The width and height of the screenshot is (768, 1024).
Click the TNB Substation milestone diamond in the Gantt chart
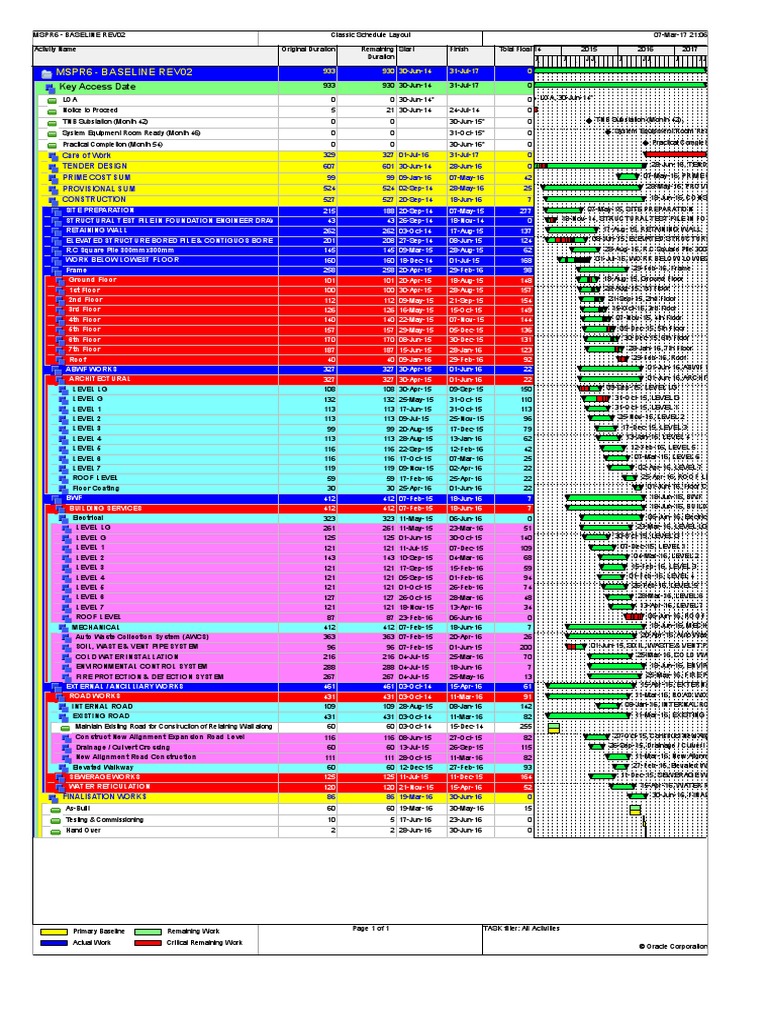(589, 121)
